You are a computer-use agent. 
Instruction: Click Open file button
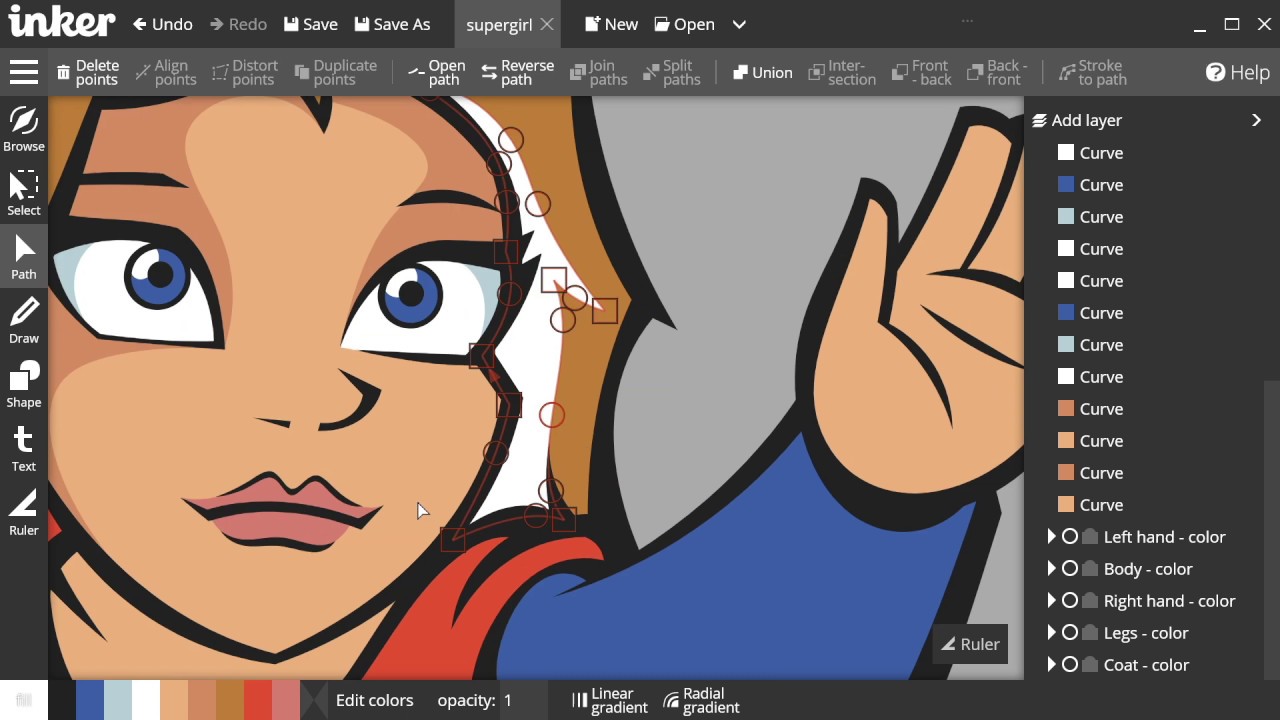(x=685, y=24)
